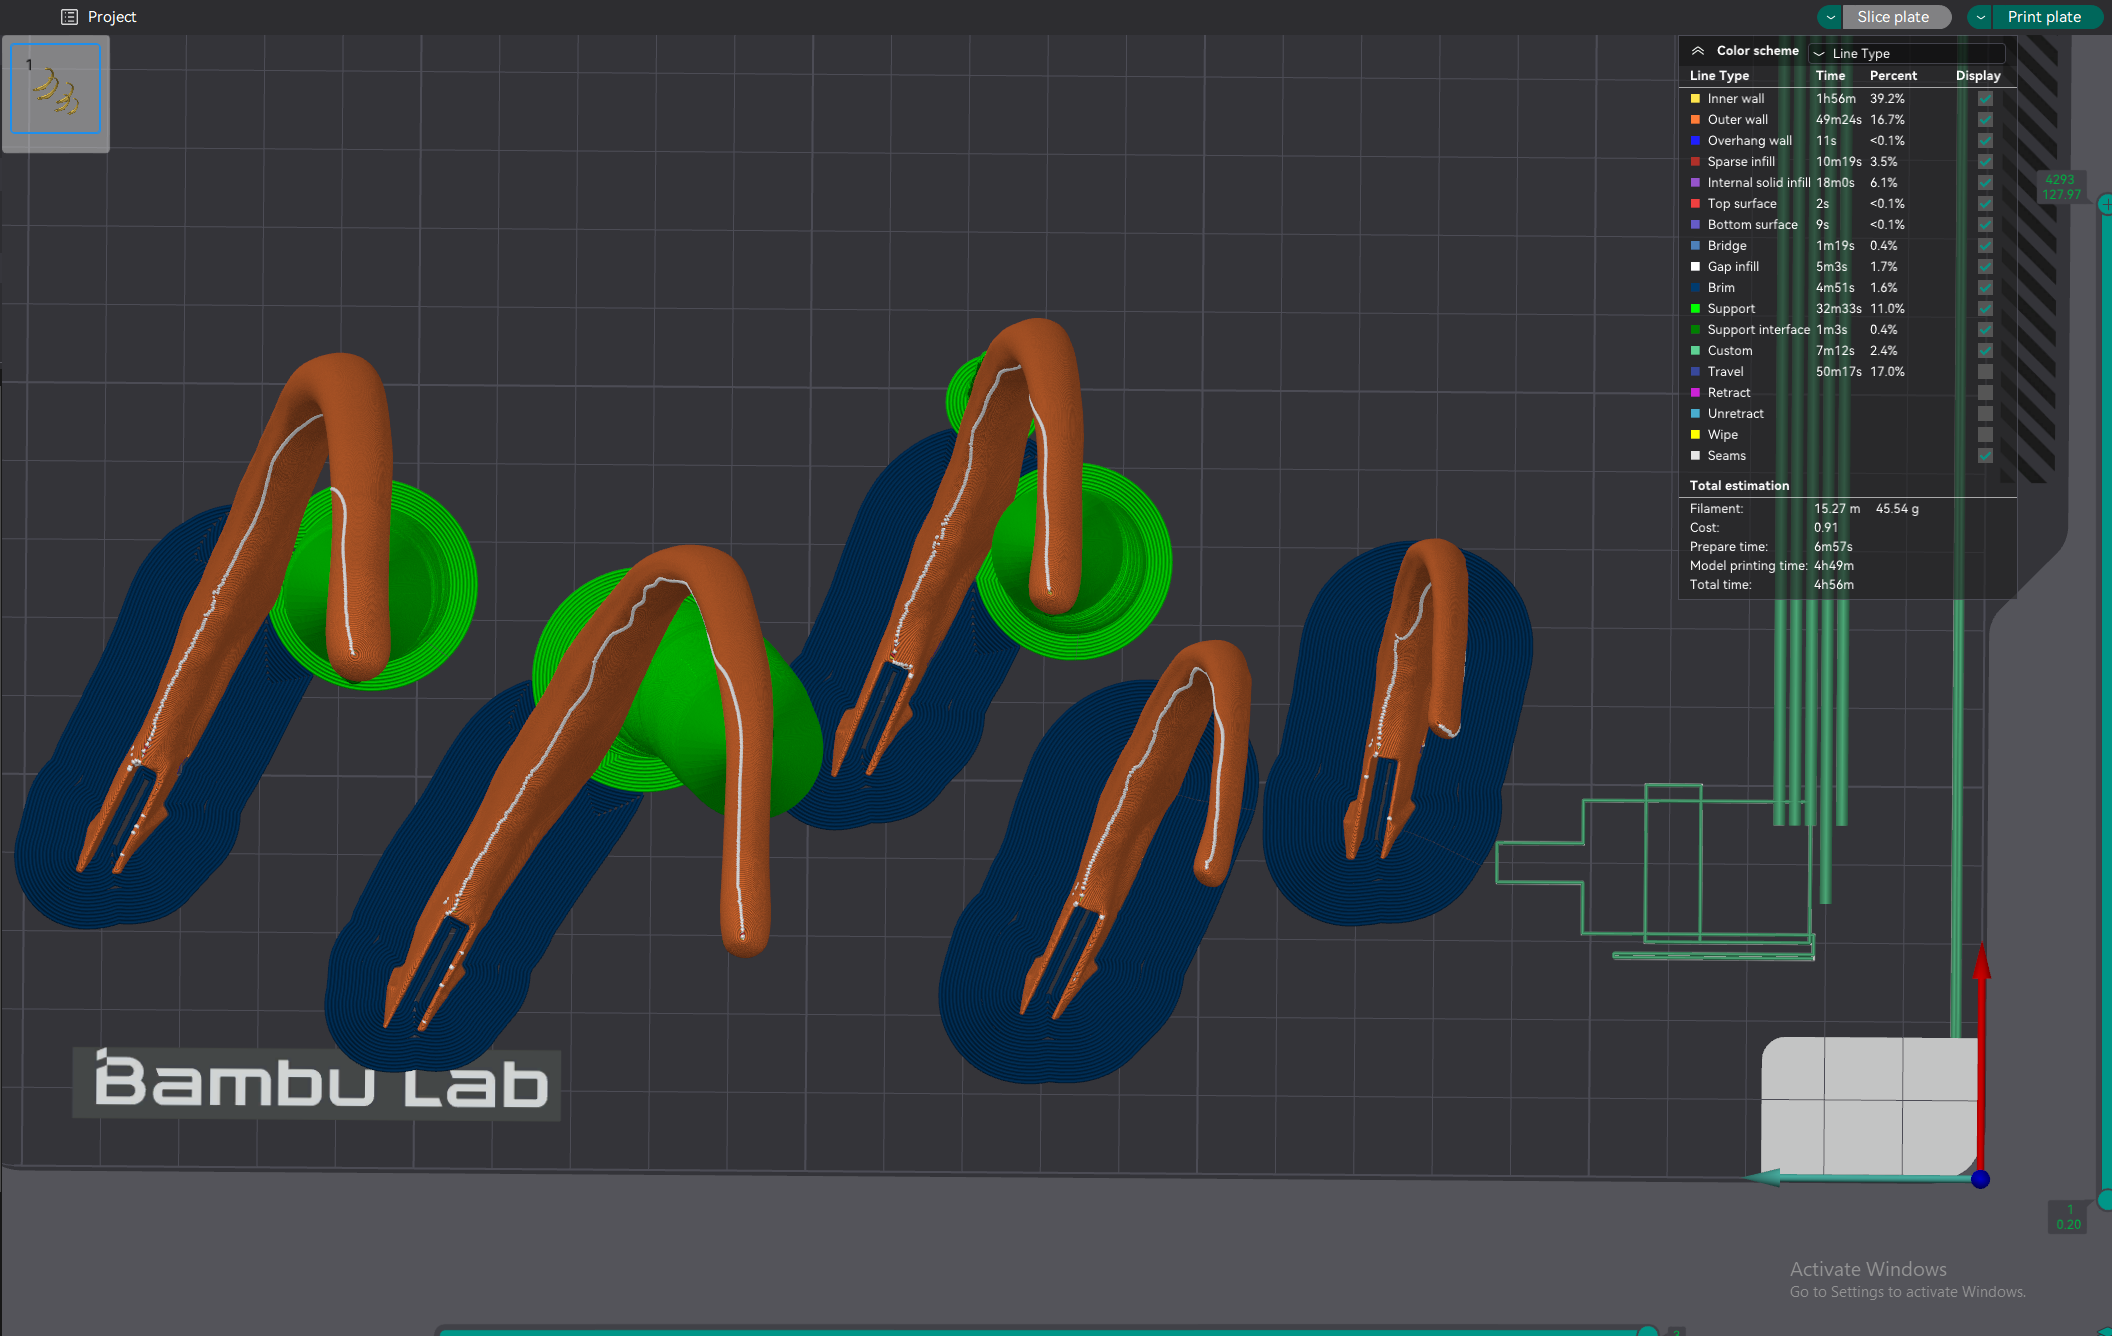The width and height of the screenshot is (2112, 1336).
Task: Click the Support green color swatch
Action: coord(1695,308)
